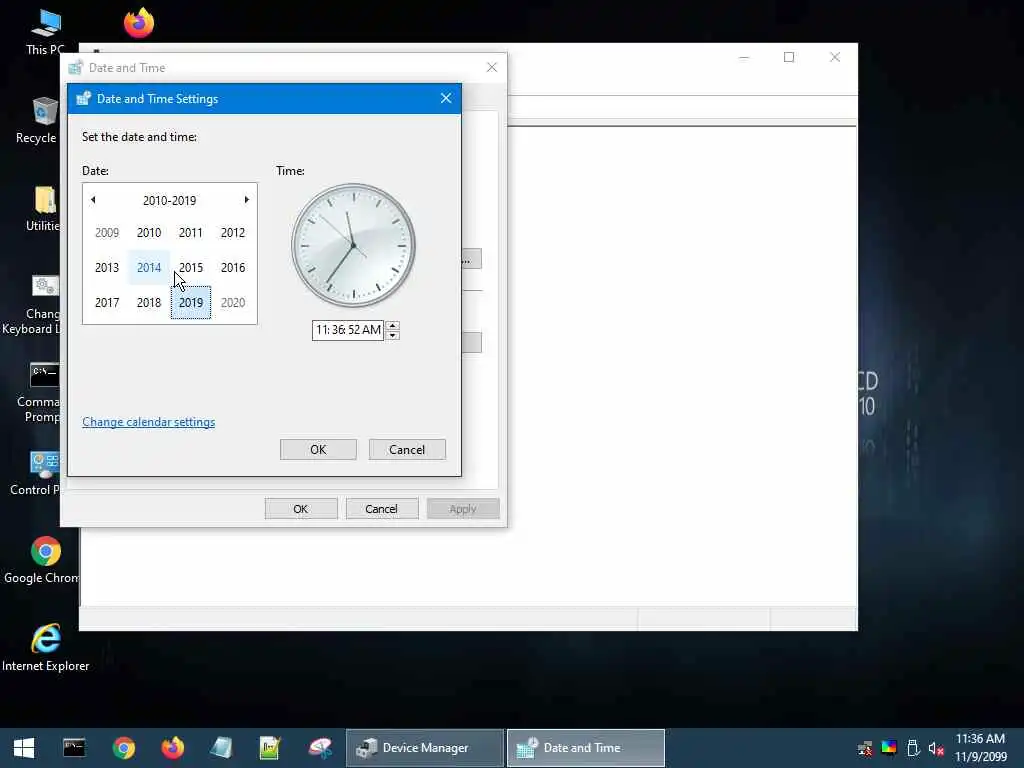
Task: Pick year 2009 in the decade view
Action: (107, 232)
